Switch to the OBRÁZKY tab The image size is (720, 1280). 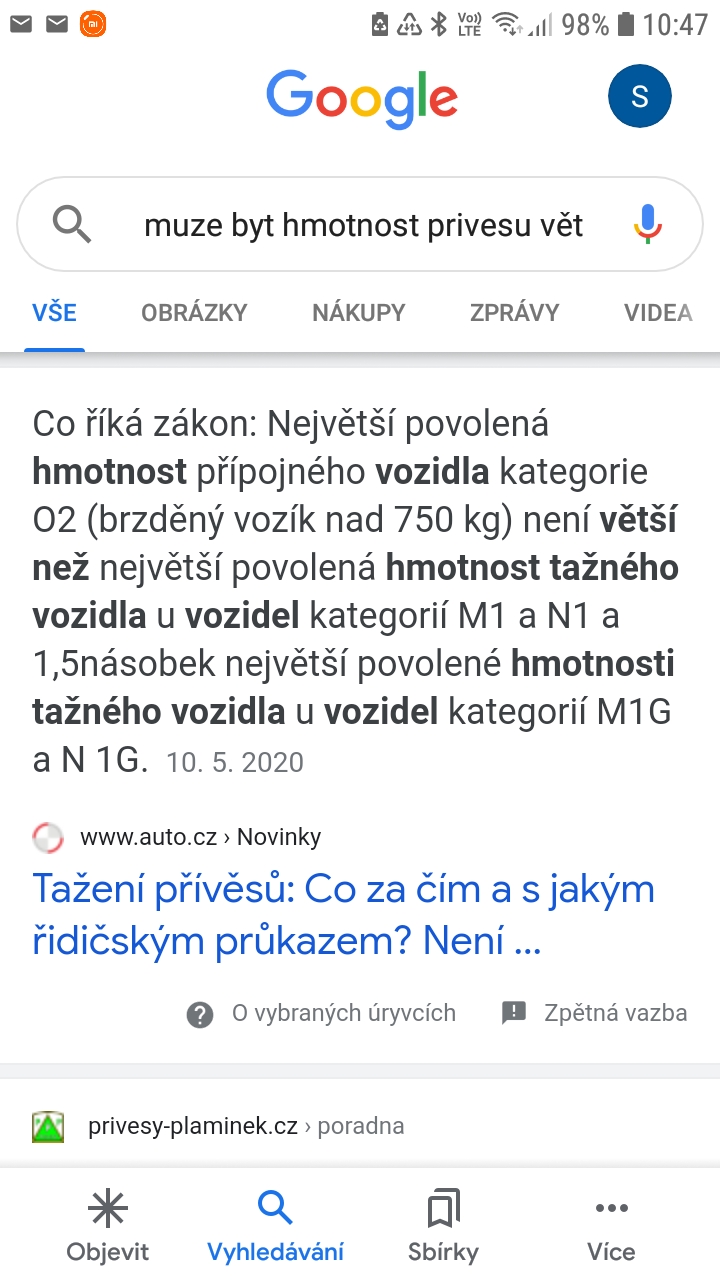click(x=194, y=312)
